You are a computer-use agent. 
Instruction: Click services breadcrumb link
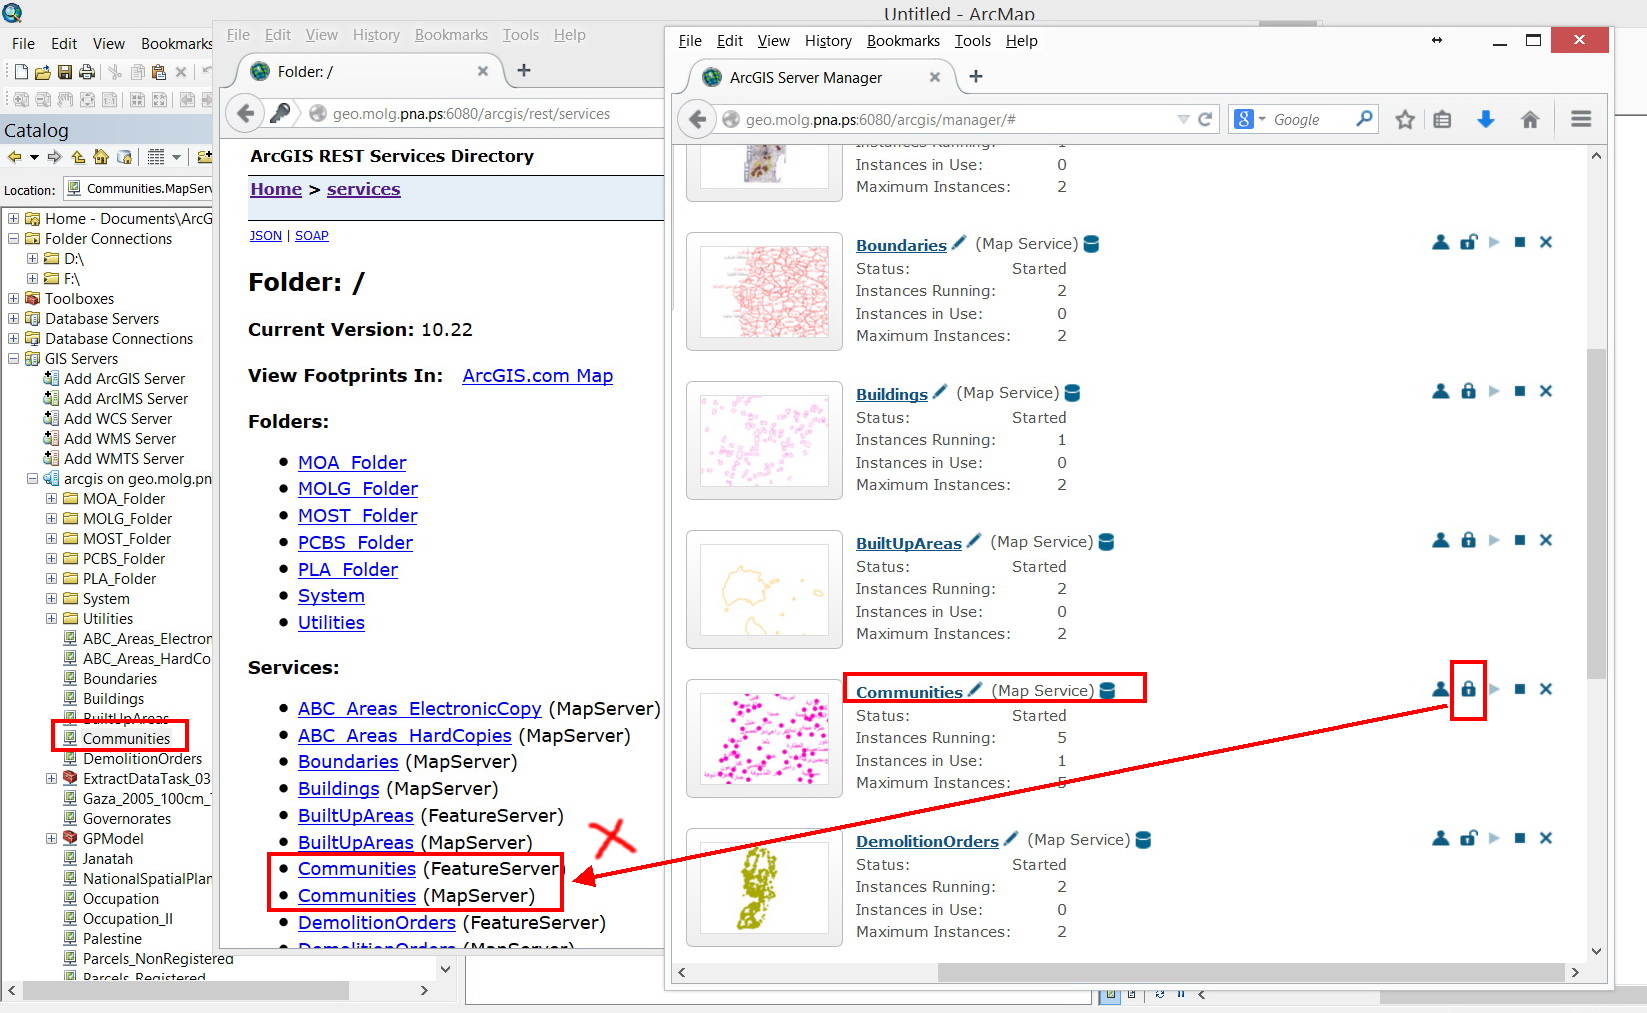tap(364, 189)
